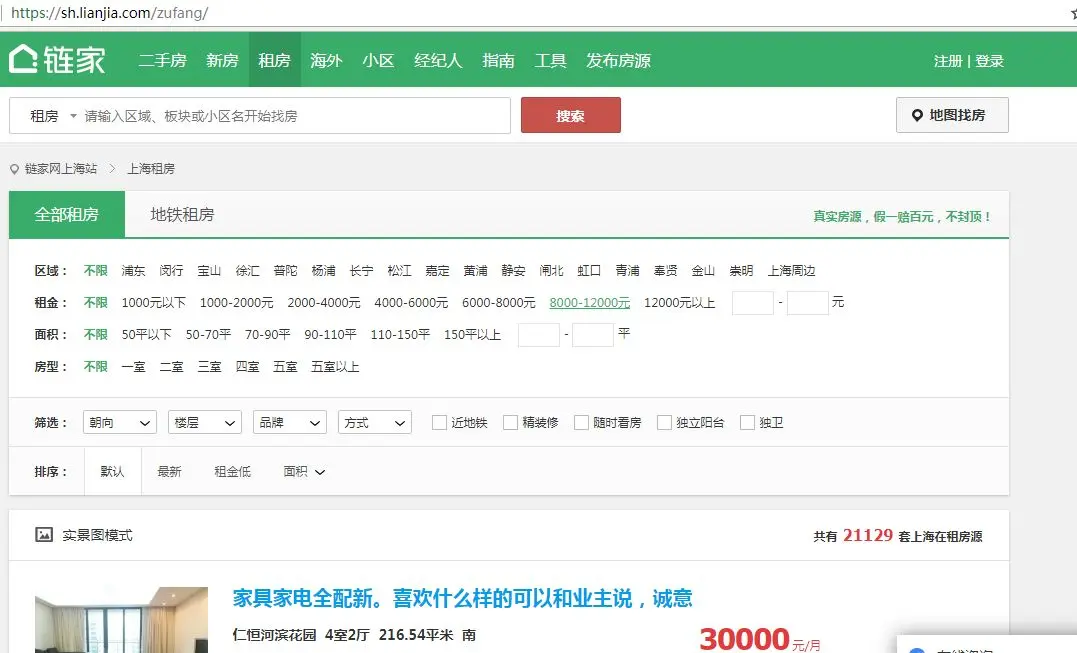Open the 租房 search type dropdown
This screenshot has height=653, width=1077.
click(x=53, y=116)
